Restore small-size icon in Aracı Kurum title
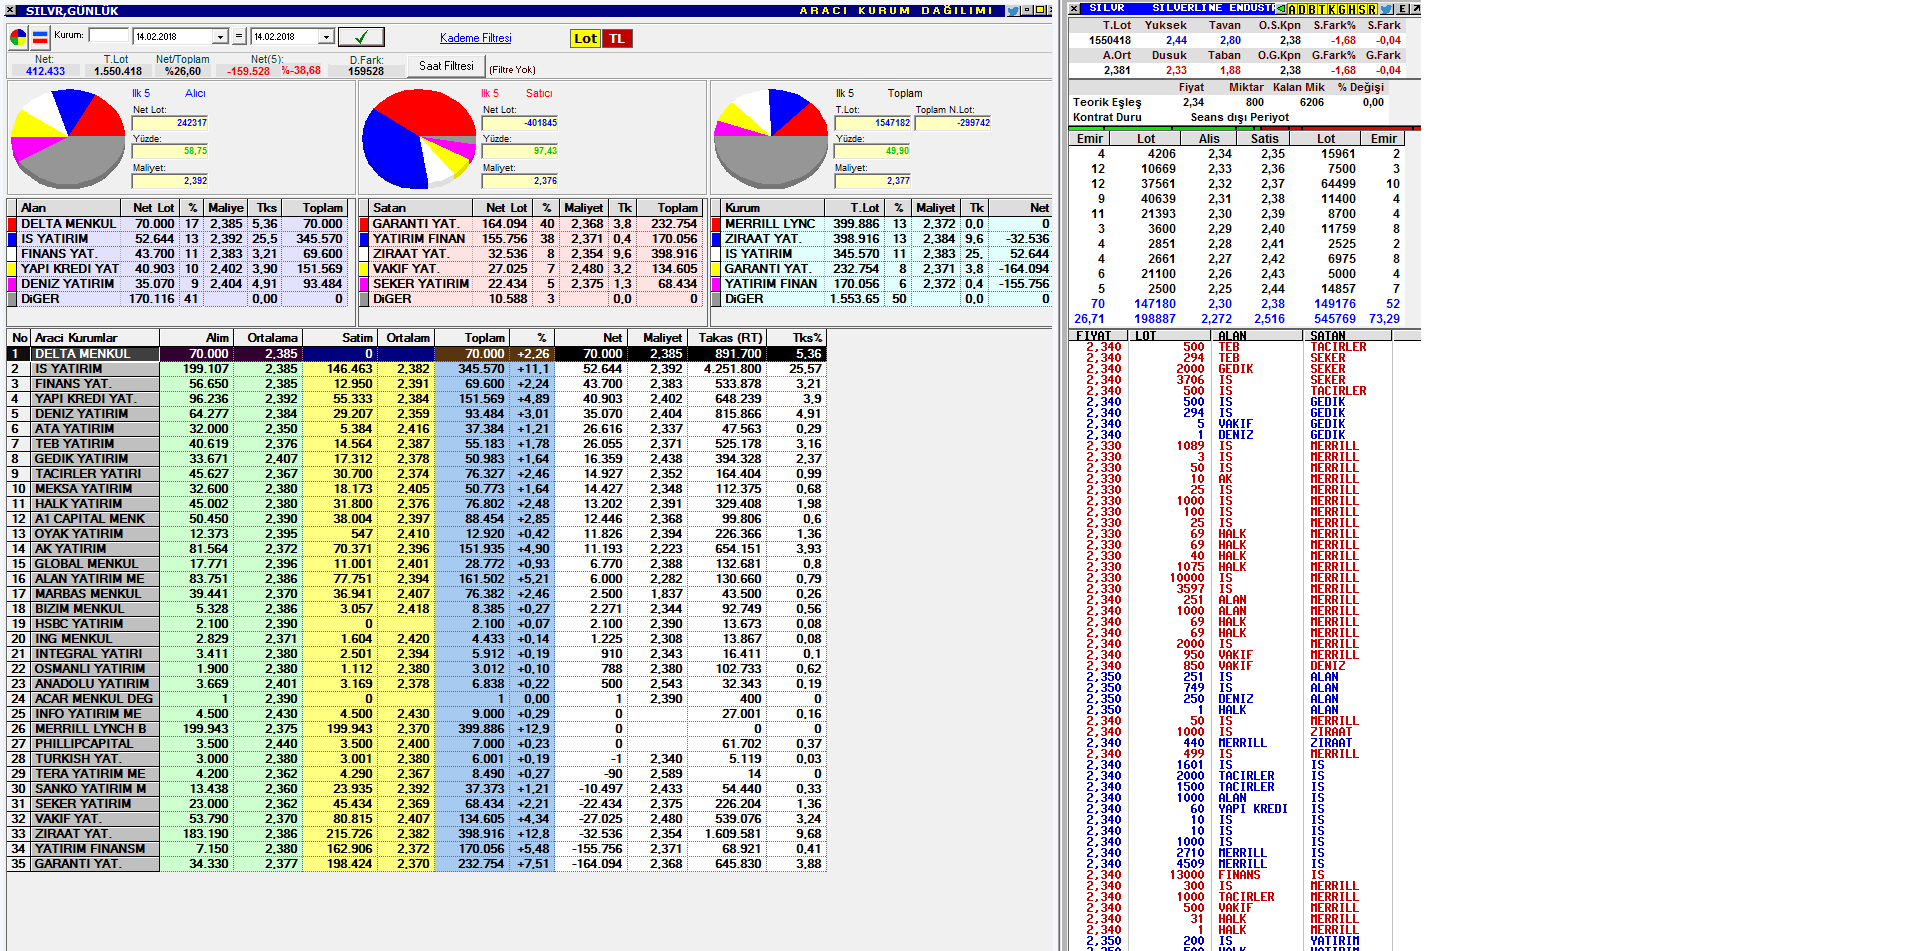The image size is (1914, 951). pos(1027,10)
